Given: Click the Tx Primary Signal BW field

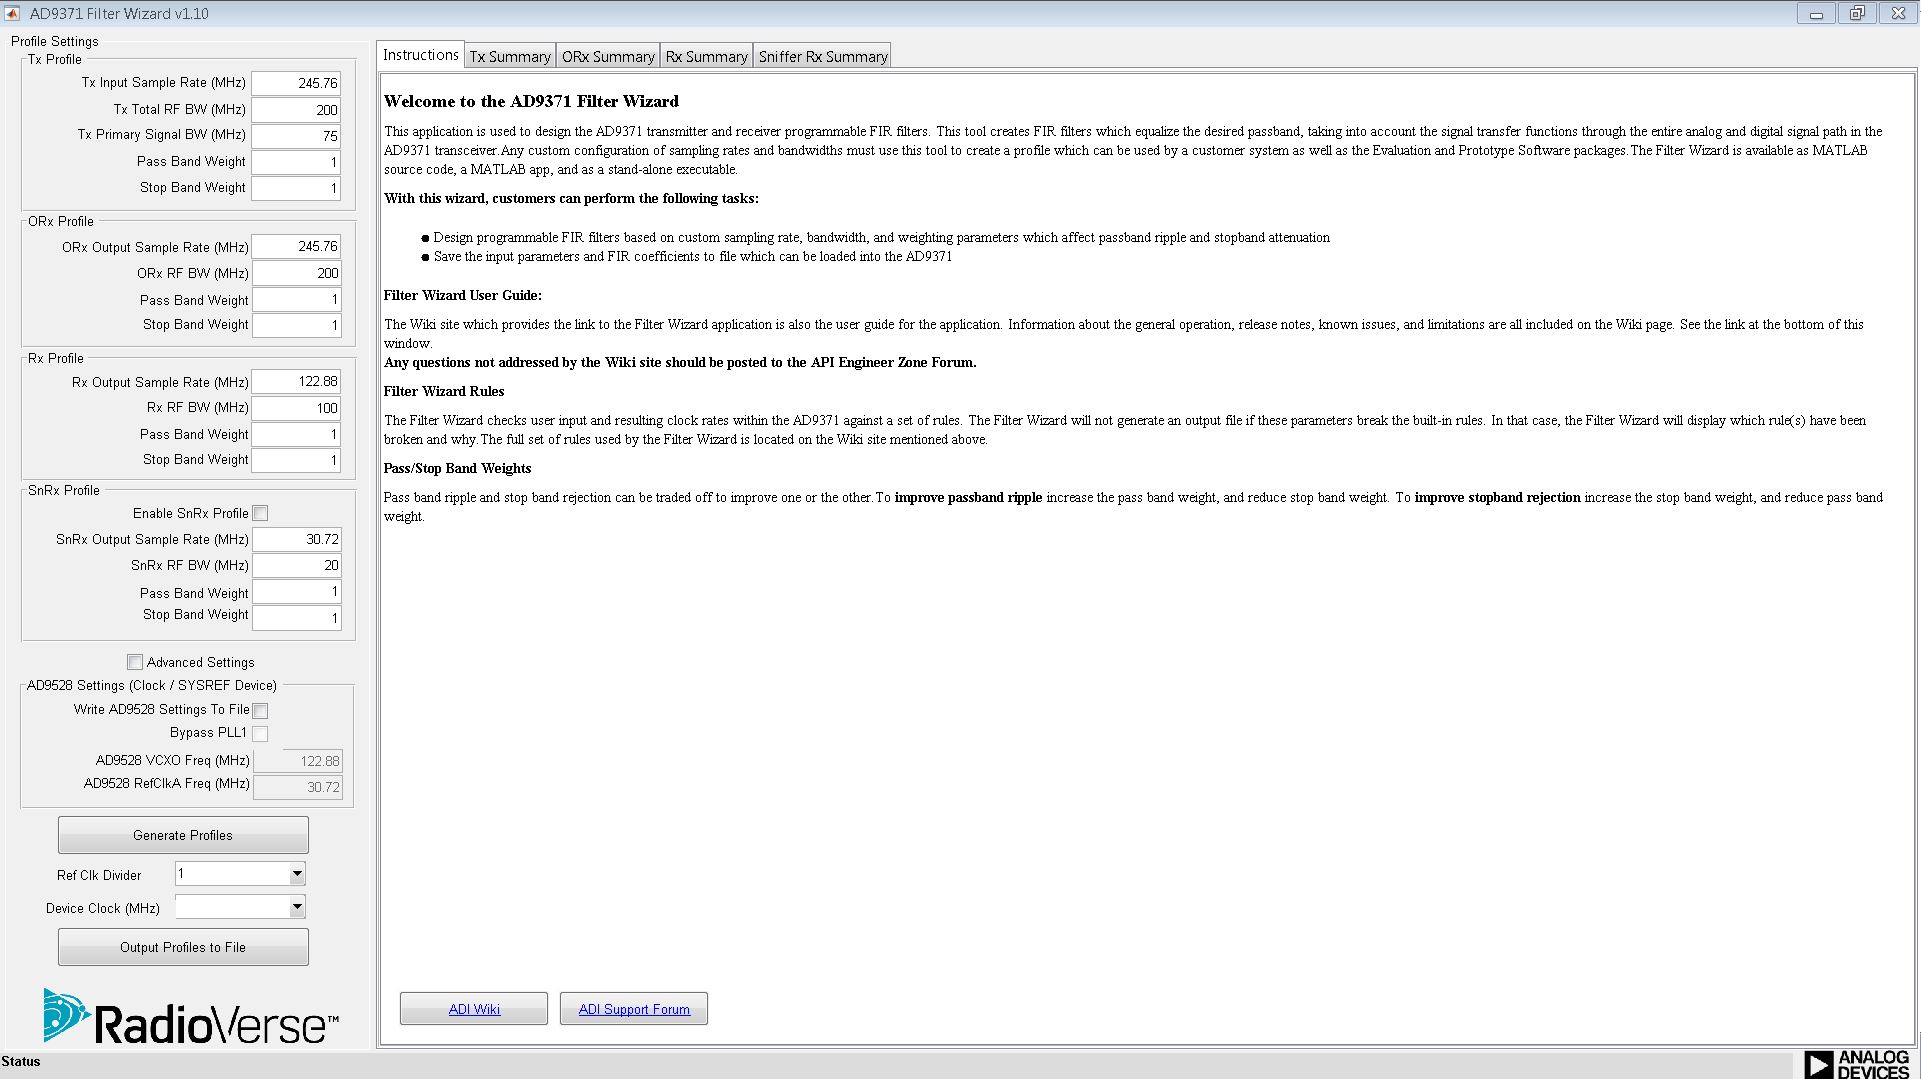Looking at the screenshot, I should [x=296, y=136].
